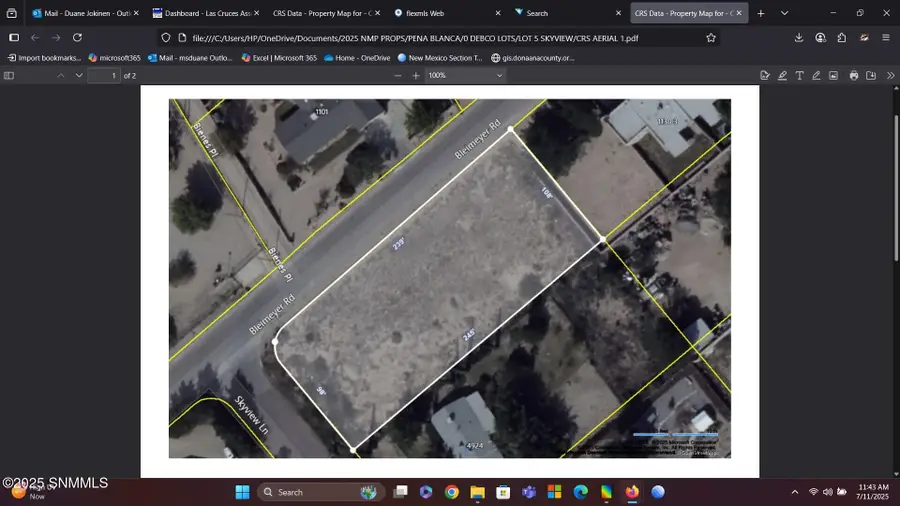Zoom out the PDF

pos(398,76)
